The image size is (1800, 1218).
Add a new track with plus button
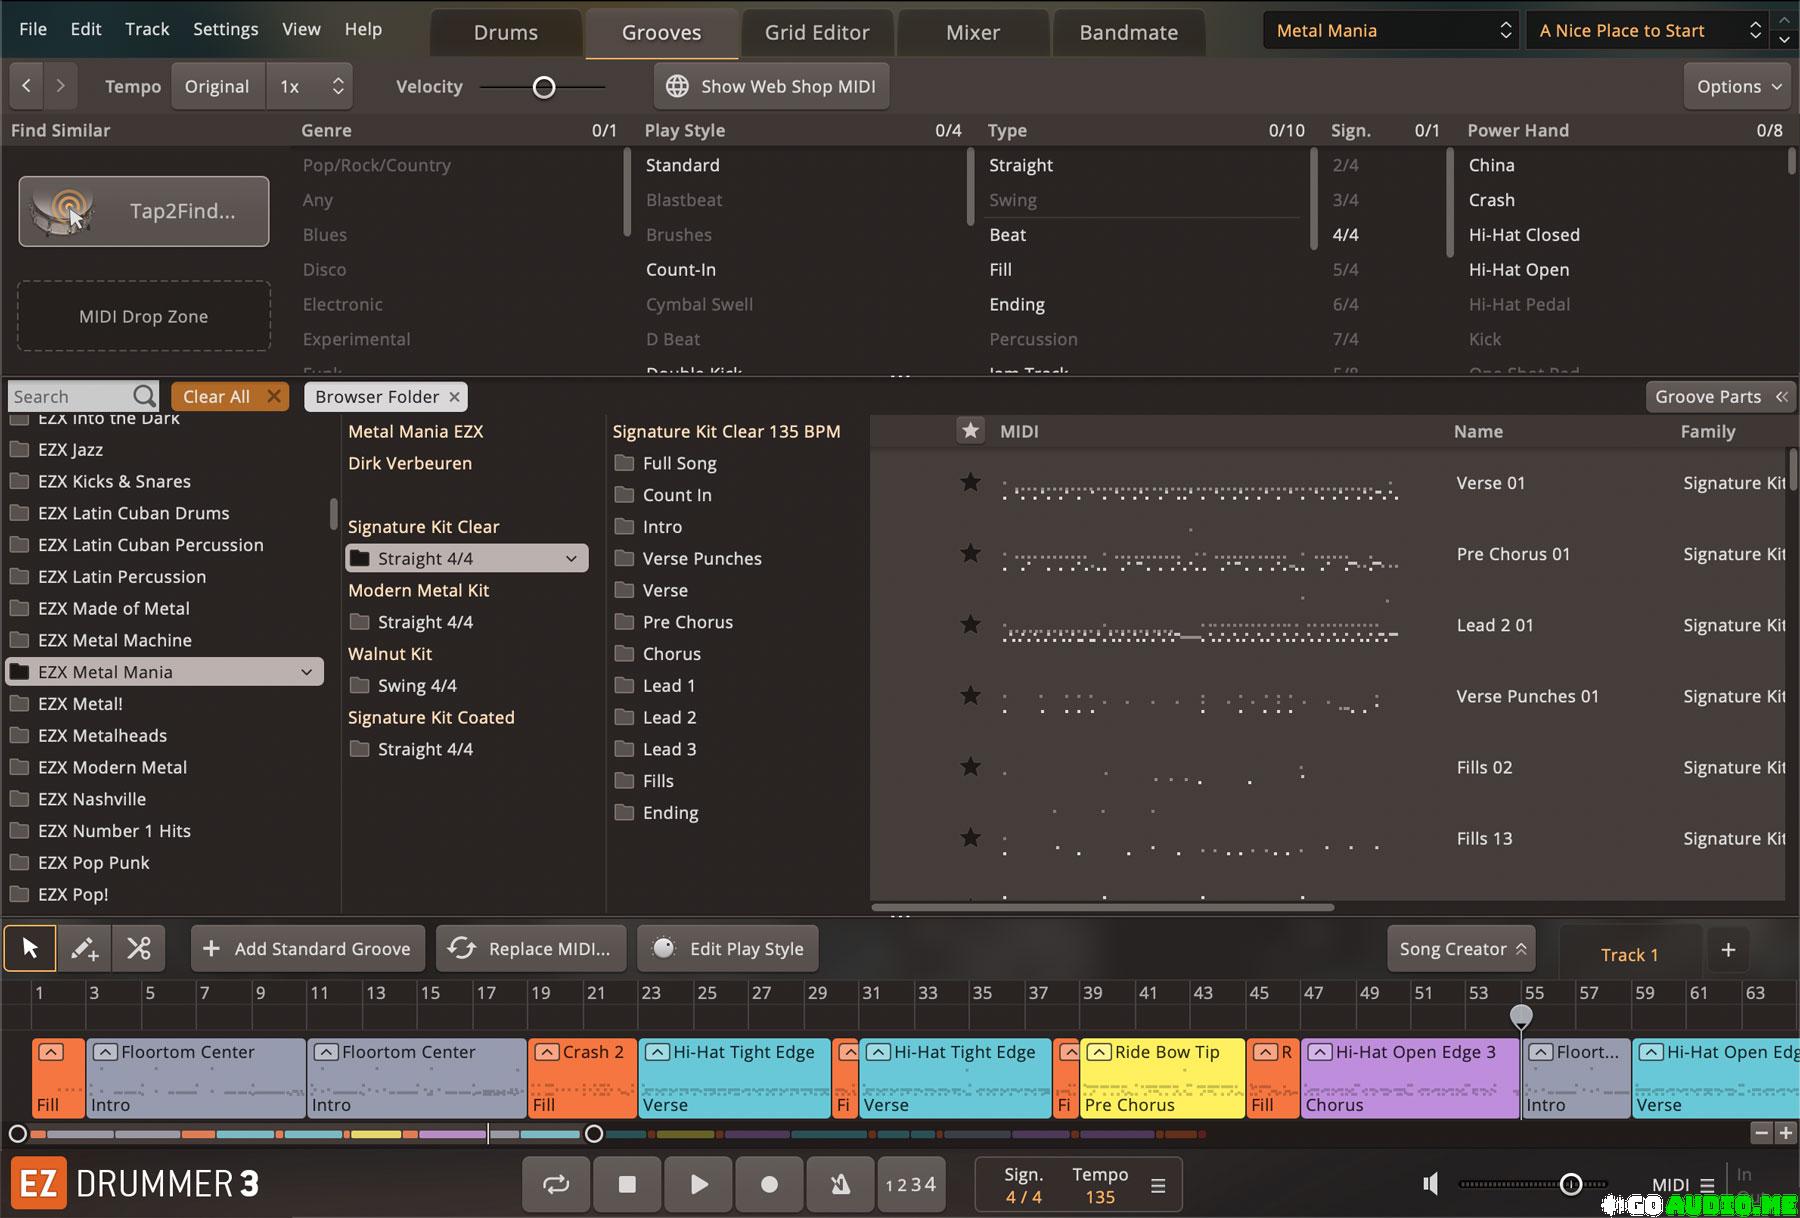pos(1728,950)
